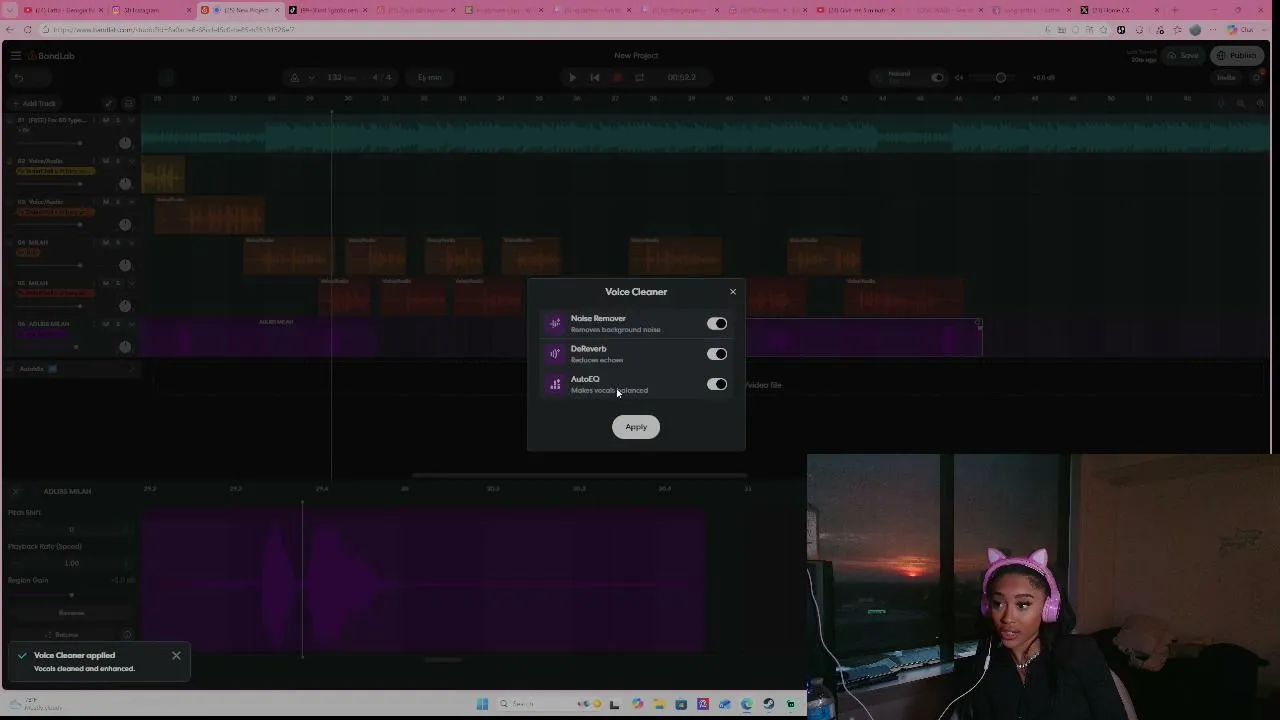
Task: Mute track 02 Voice/Audio
Action: coord(106,161)
